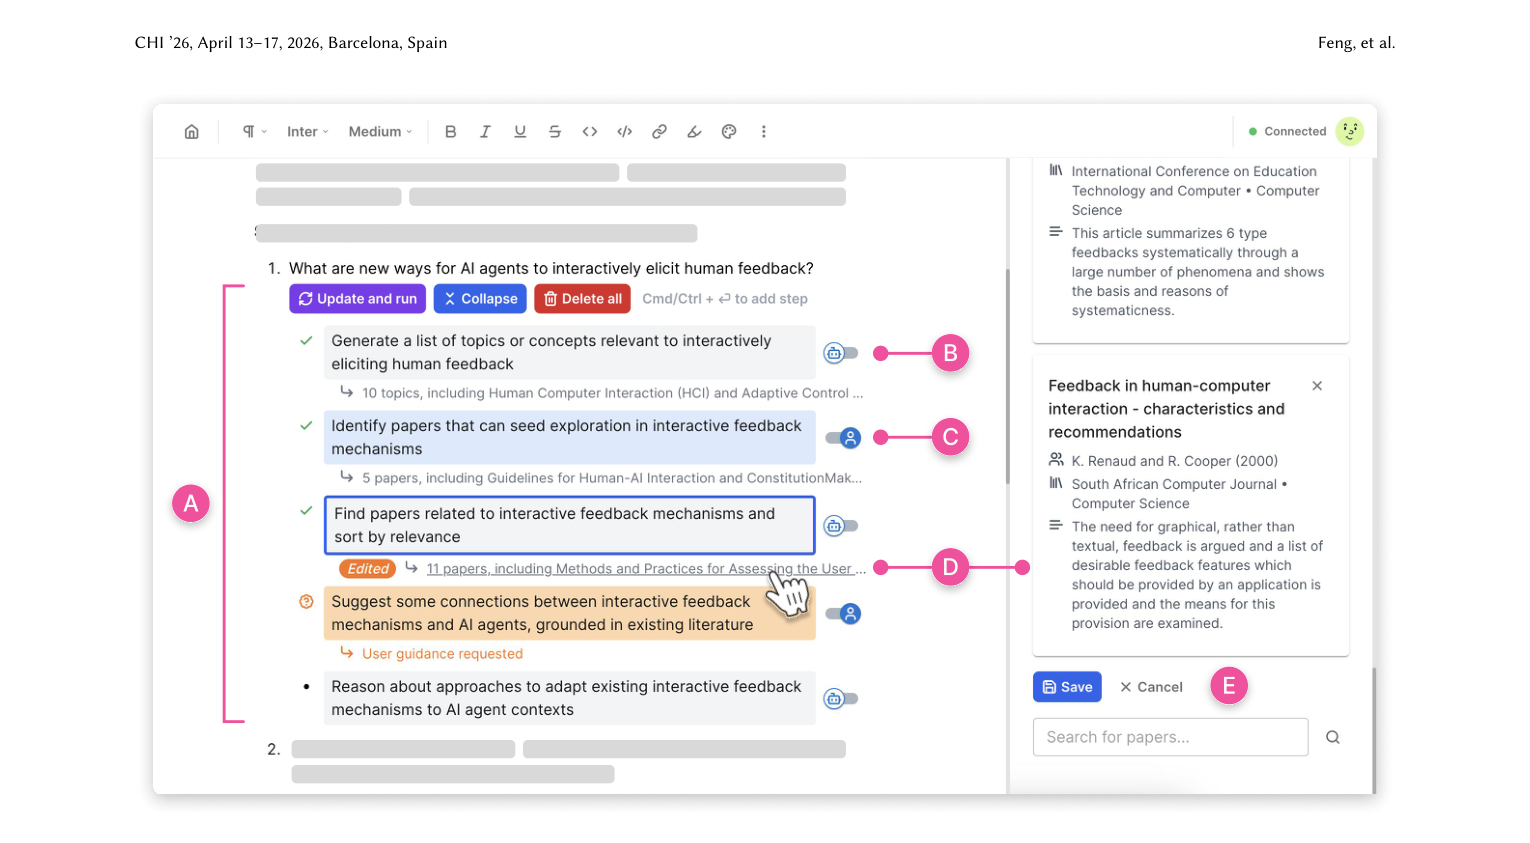The width and height of the screenshot is (1530, 843).
Task: Select the Suggest some connections step
Action: coord(570,613)
